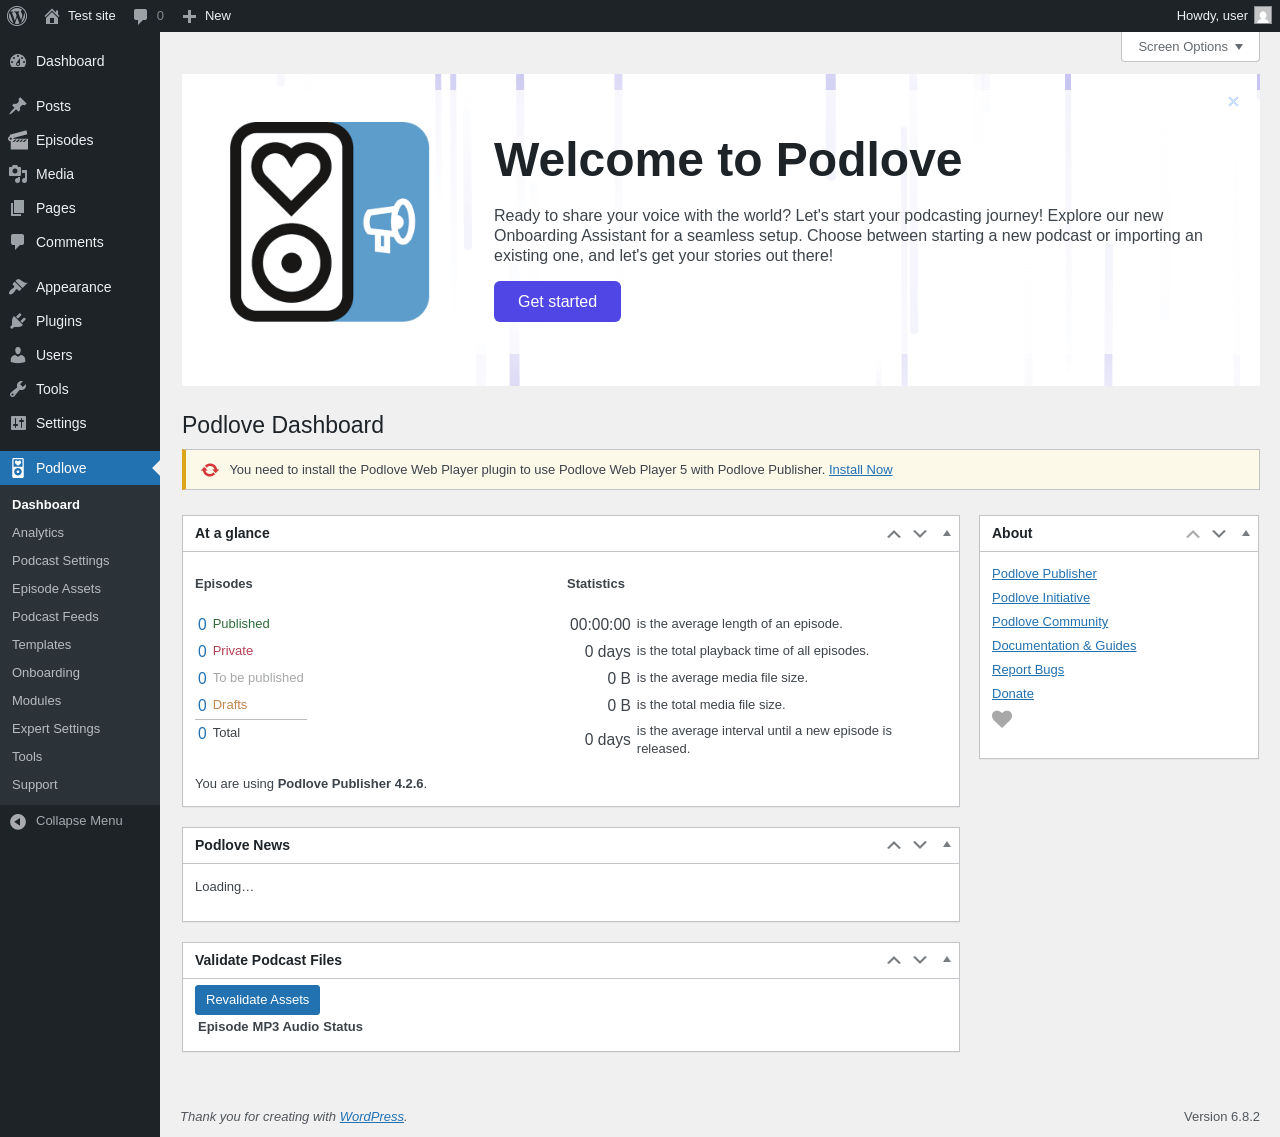
Task: Click the WordPress link in footer
Action: pos(372,1117)
